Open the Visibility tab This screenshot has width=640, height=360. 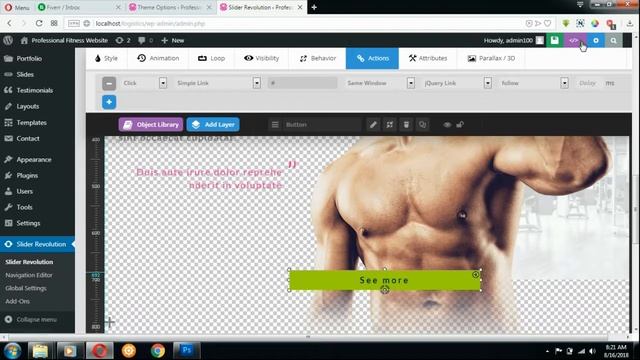coord(261,58)
